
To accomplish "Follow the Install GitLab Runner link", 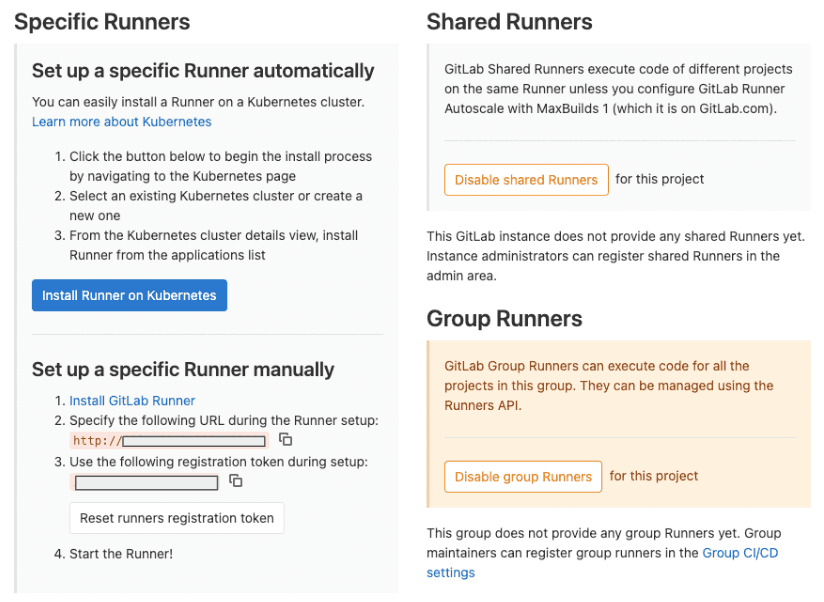I will tap(132, 401).
